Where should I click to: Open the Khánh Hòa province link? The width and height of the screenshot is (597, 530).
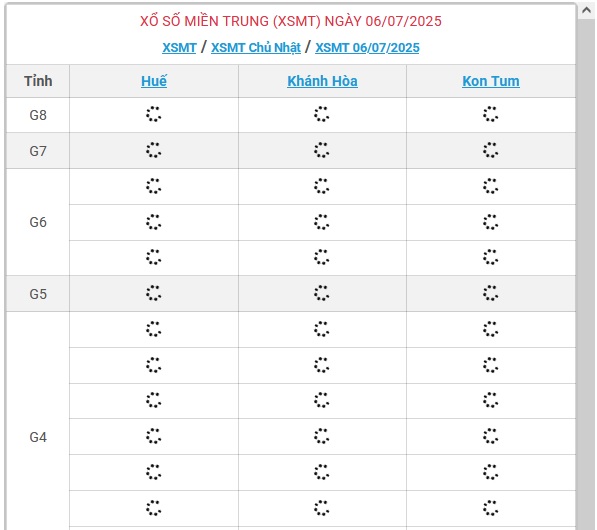(322, 81)
